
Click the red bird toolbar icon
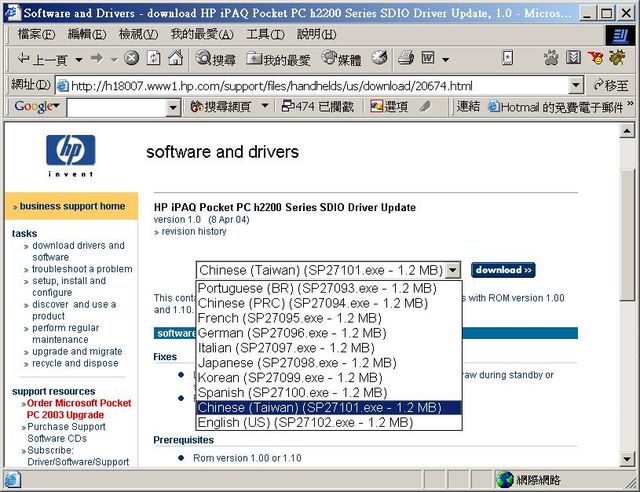pyautogui.click(x=595, y=58)
